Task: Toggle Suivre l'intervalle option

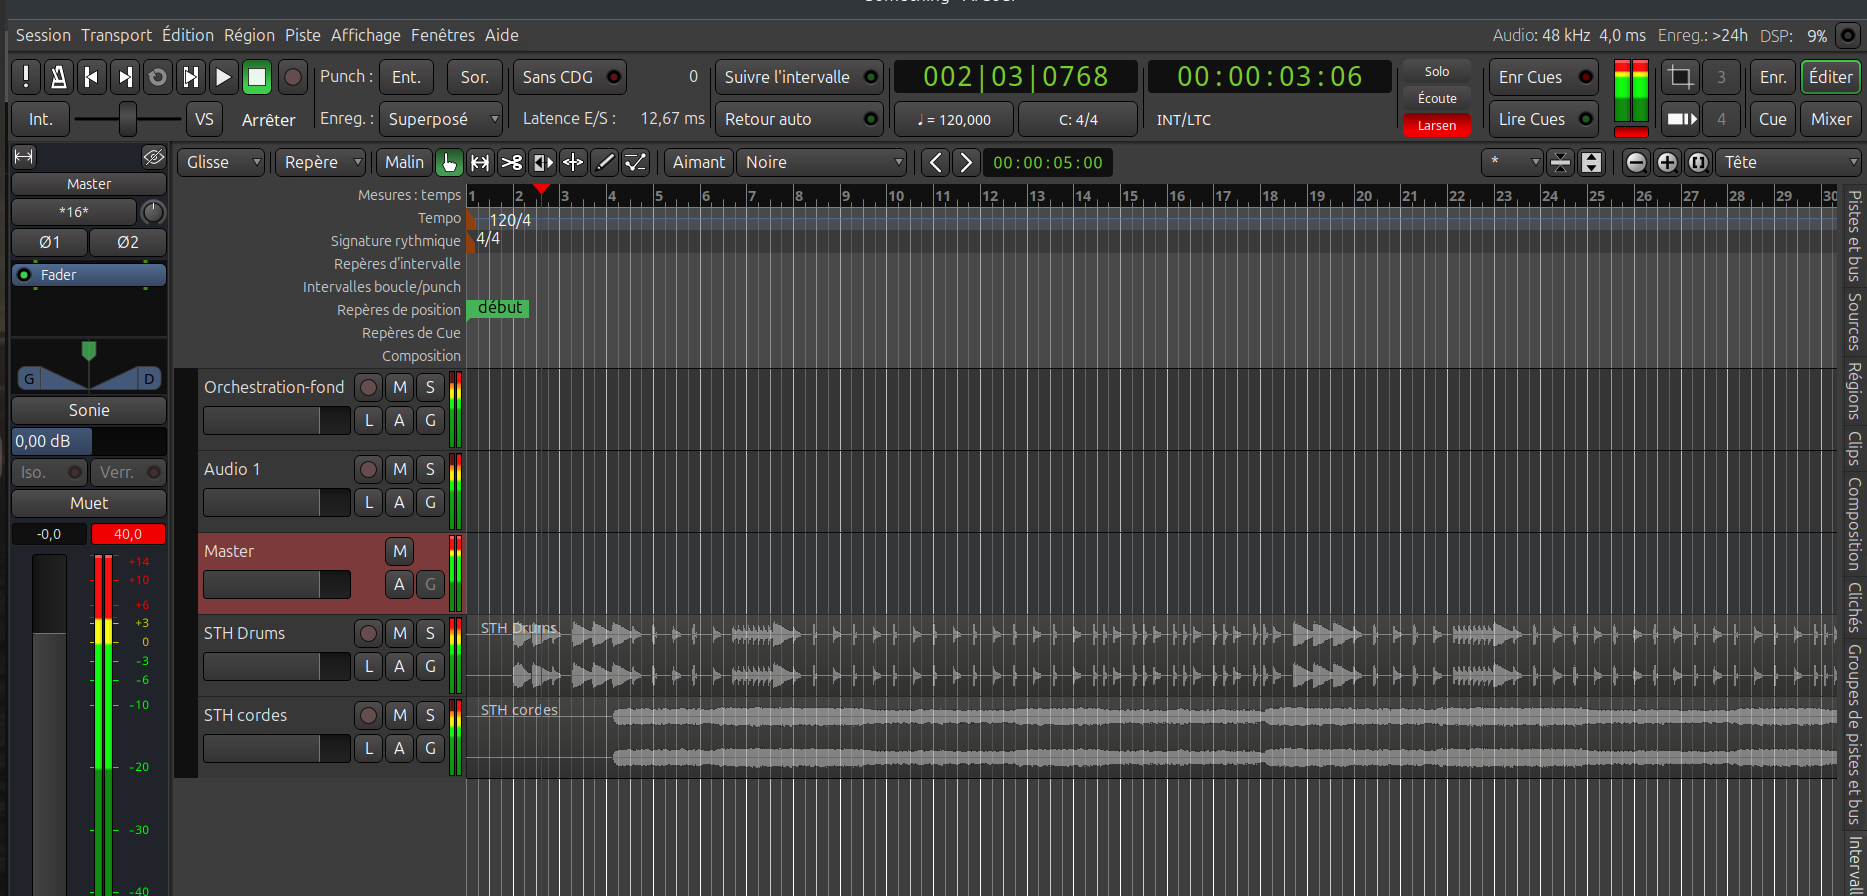Action: [x=798, y=77]
